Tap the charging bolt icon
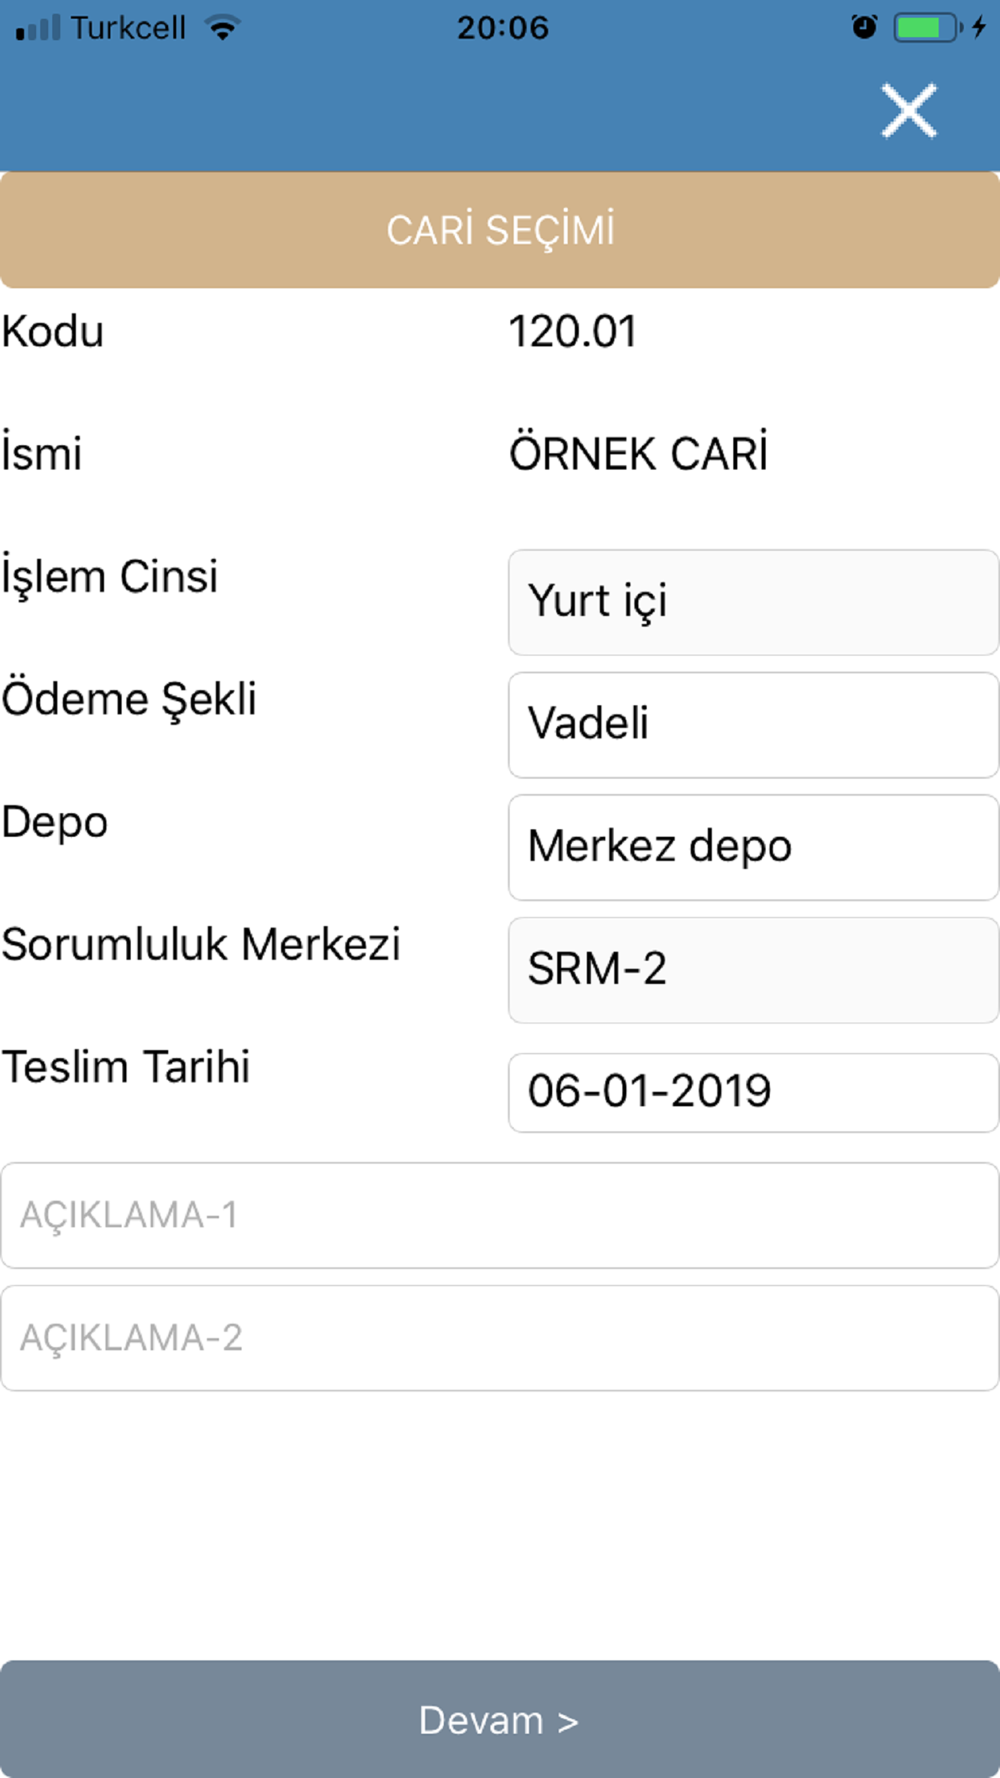Image resolution: width=1000 pixels, height=1778 pixels. pos(979,27)
